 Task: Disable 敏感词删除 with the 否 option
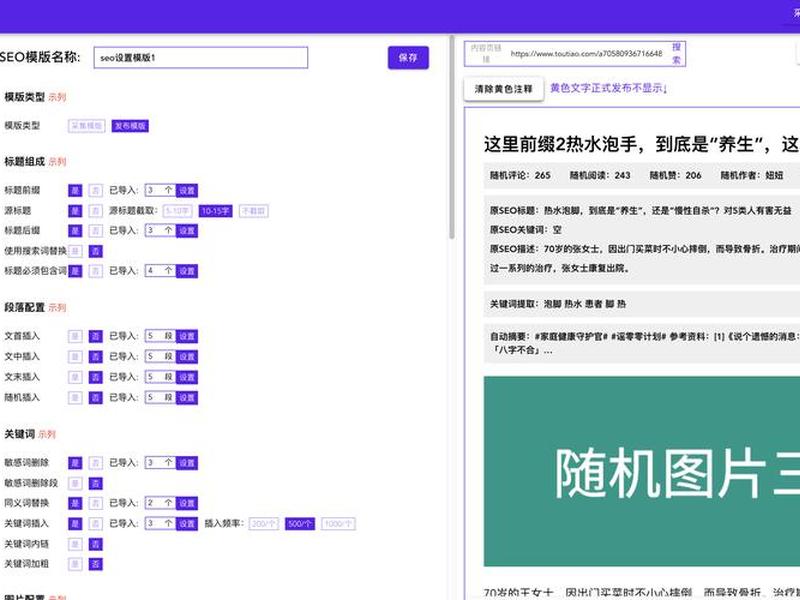coord(95,463)
